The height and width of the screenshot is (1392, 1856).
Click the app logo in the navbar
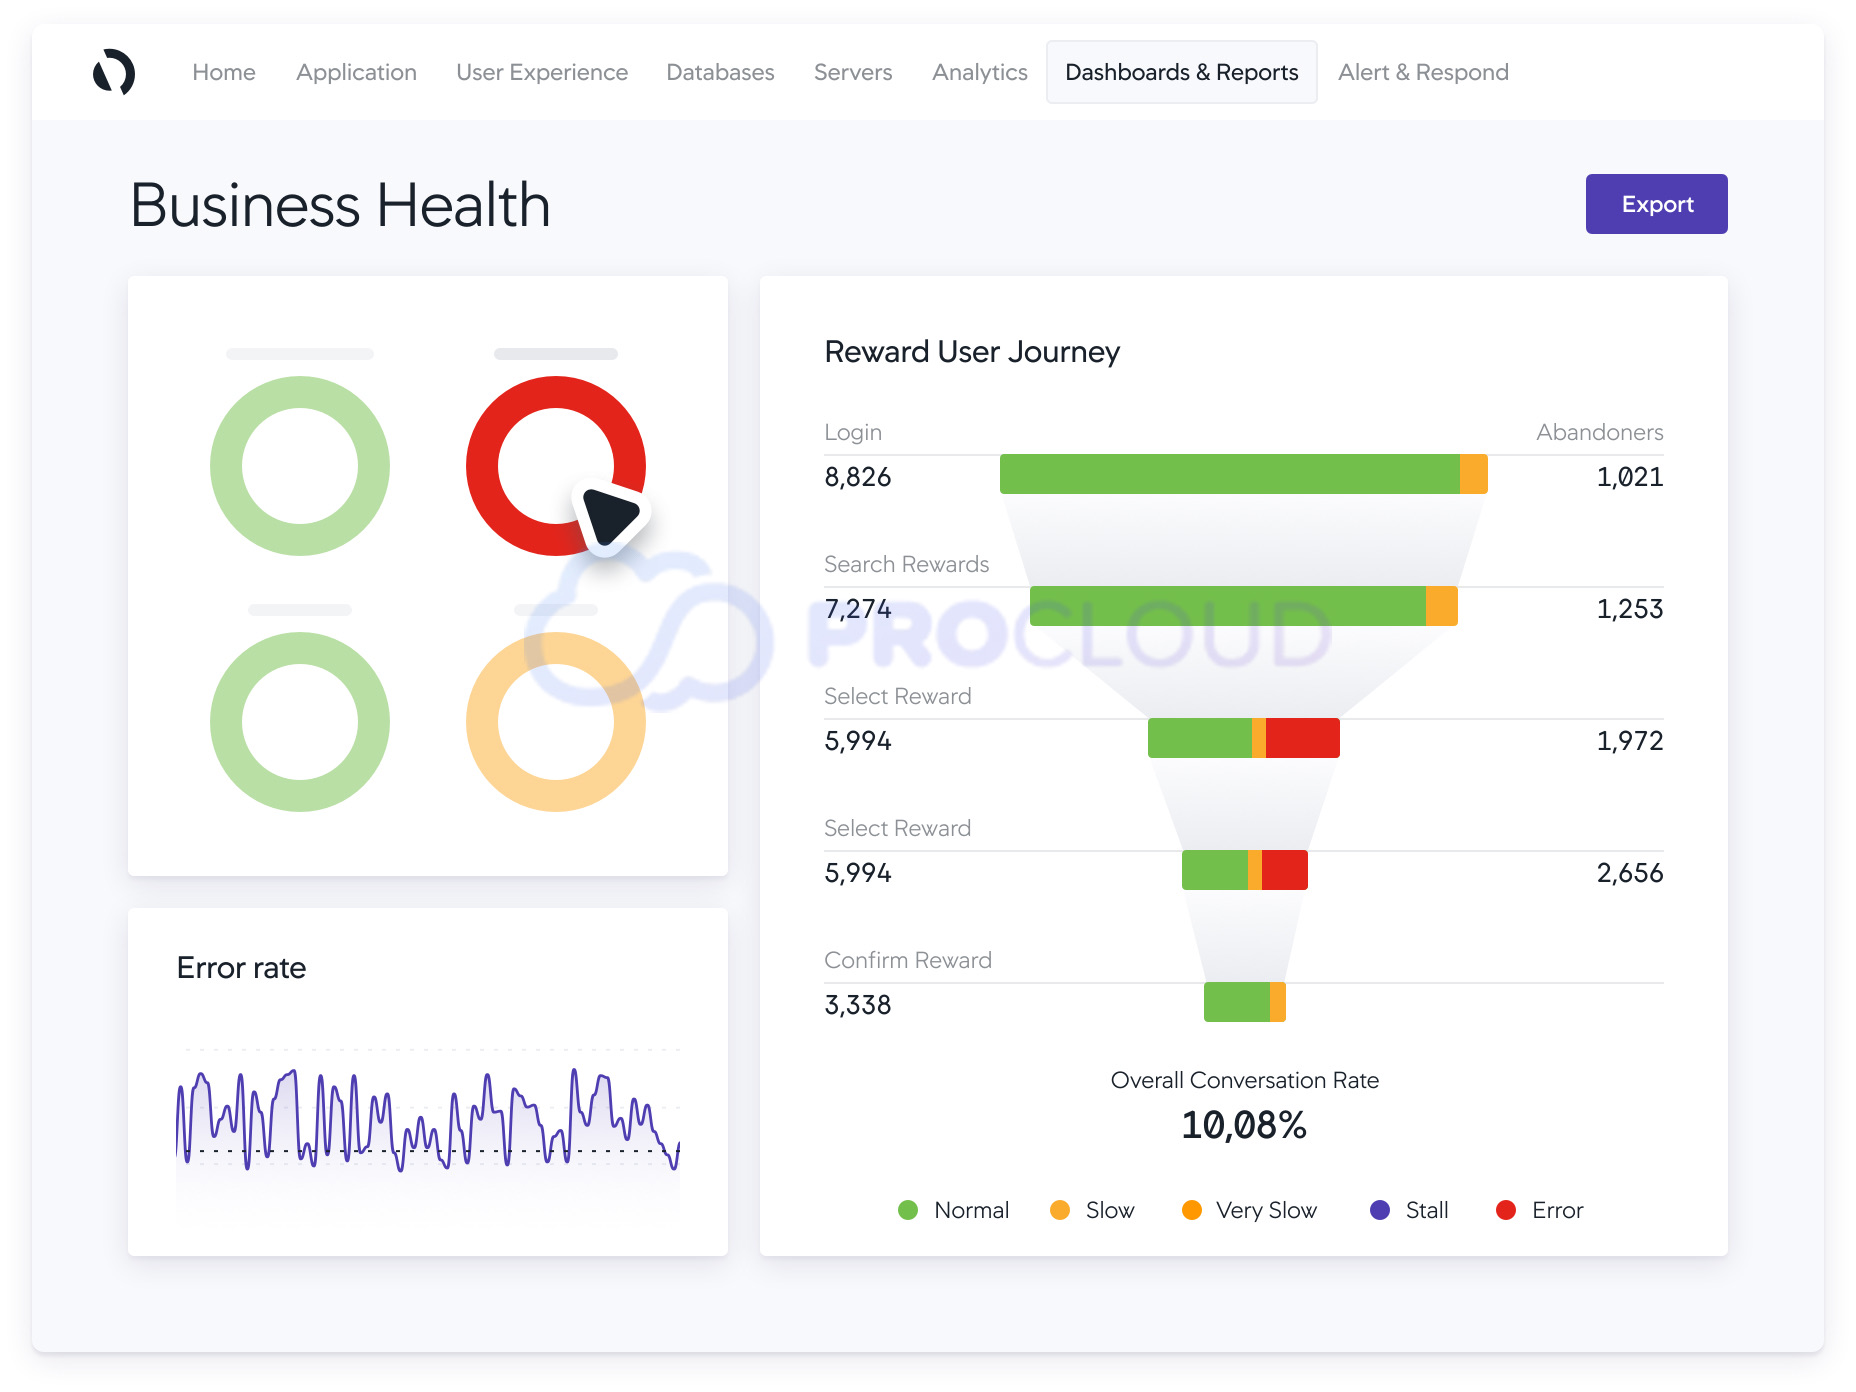pyautogui.click(x=114, y=72)
